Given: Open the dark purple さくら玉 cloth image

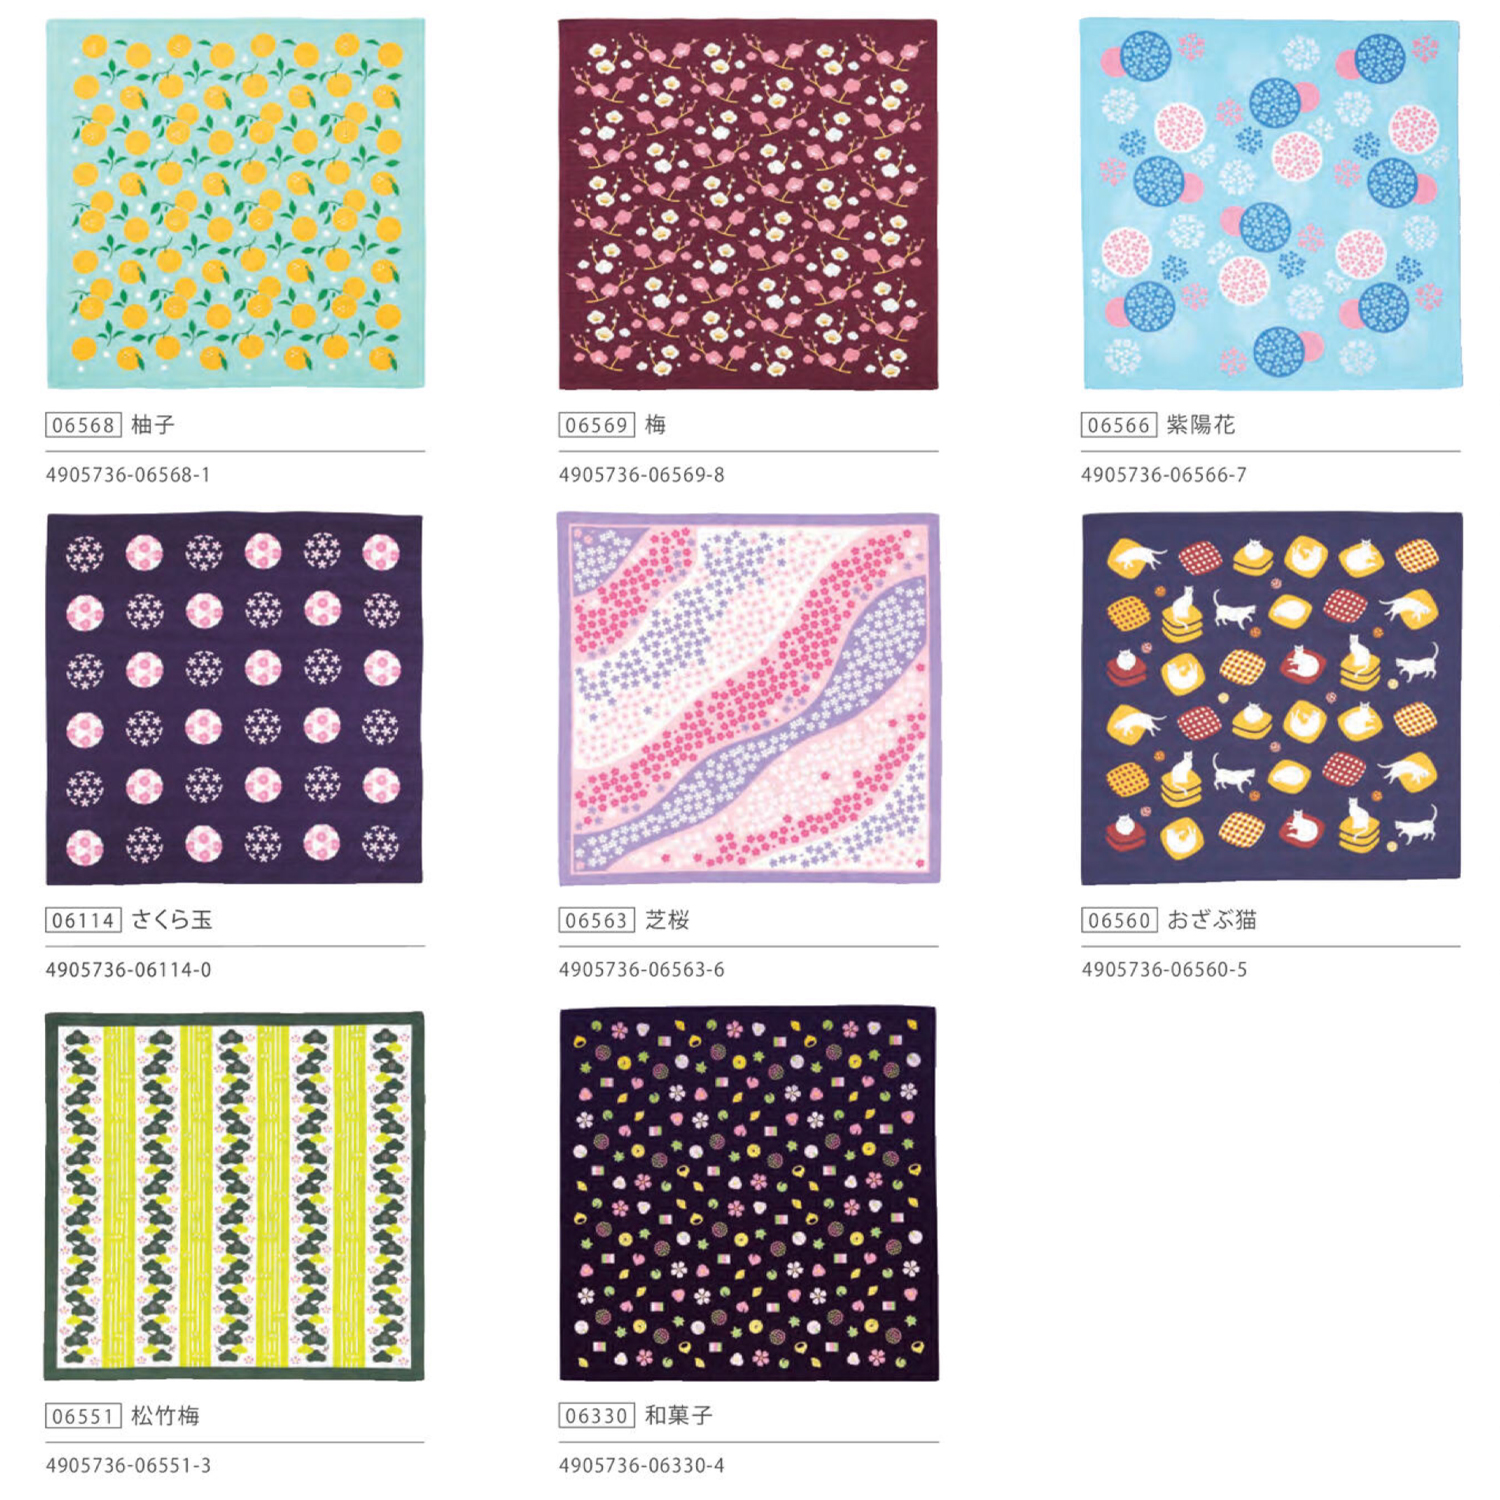Looking at the screenshot, I should 234,699.
